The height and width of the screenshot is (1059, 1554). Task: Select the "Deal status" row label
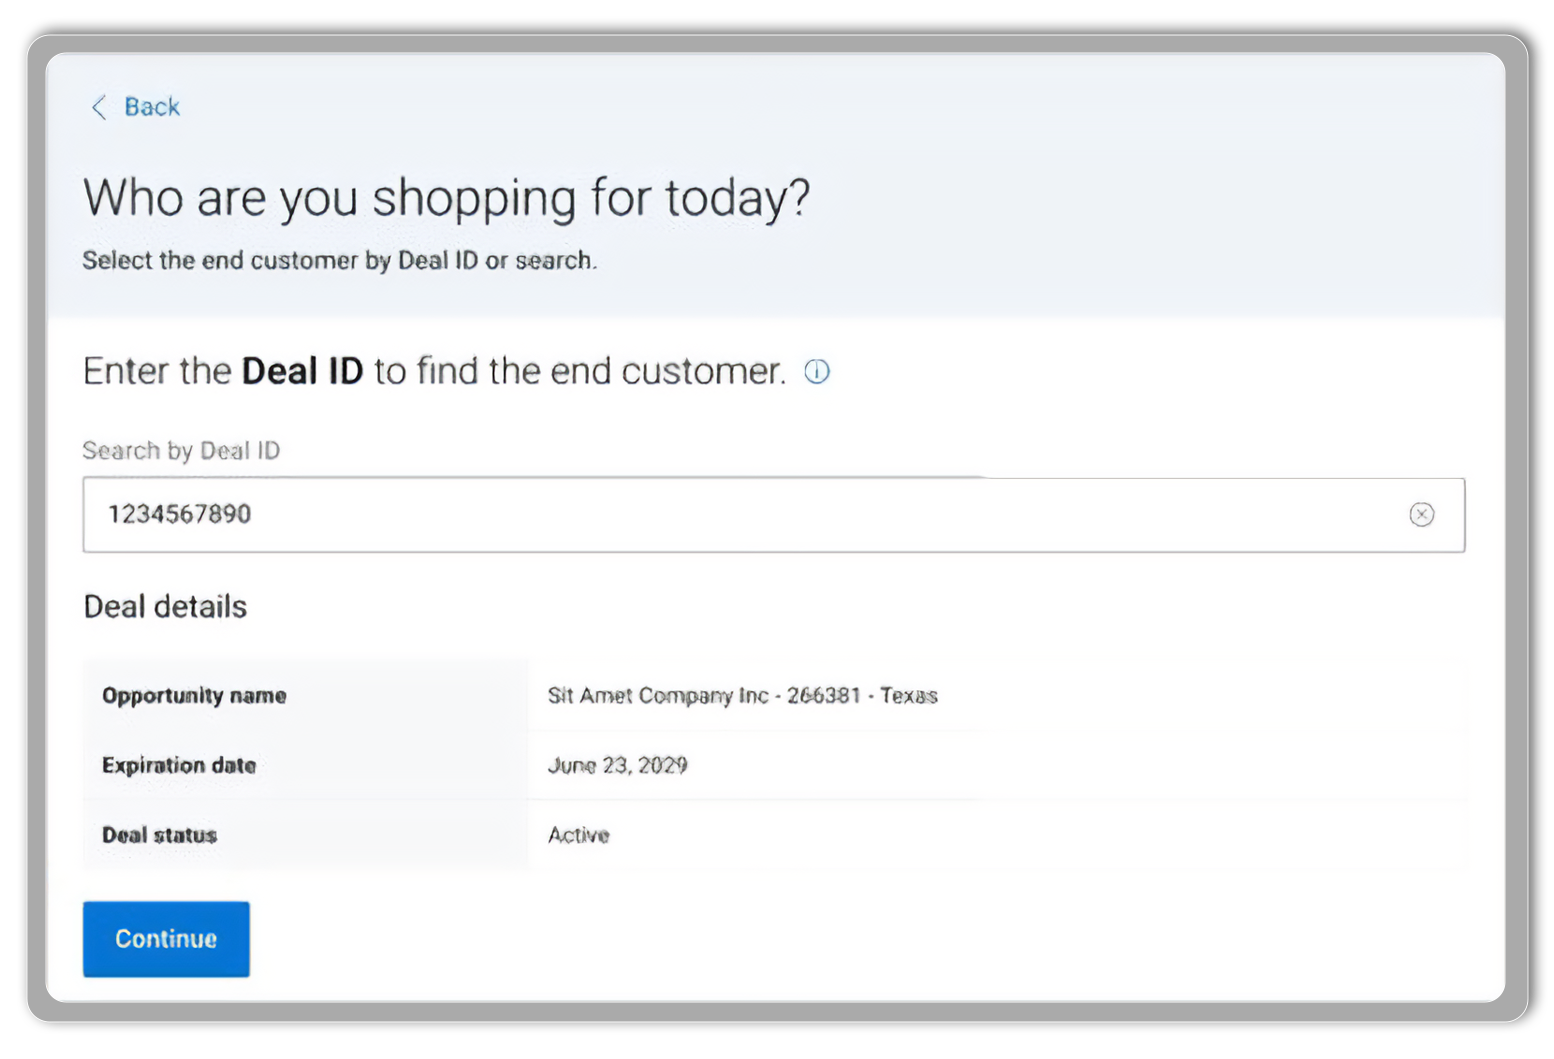[x=159, y=835]
